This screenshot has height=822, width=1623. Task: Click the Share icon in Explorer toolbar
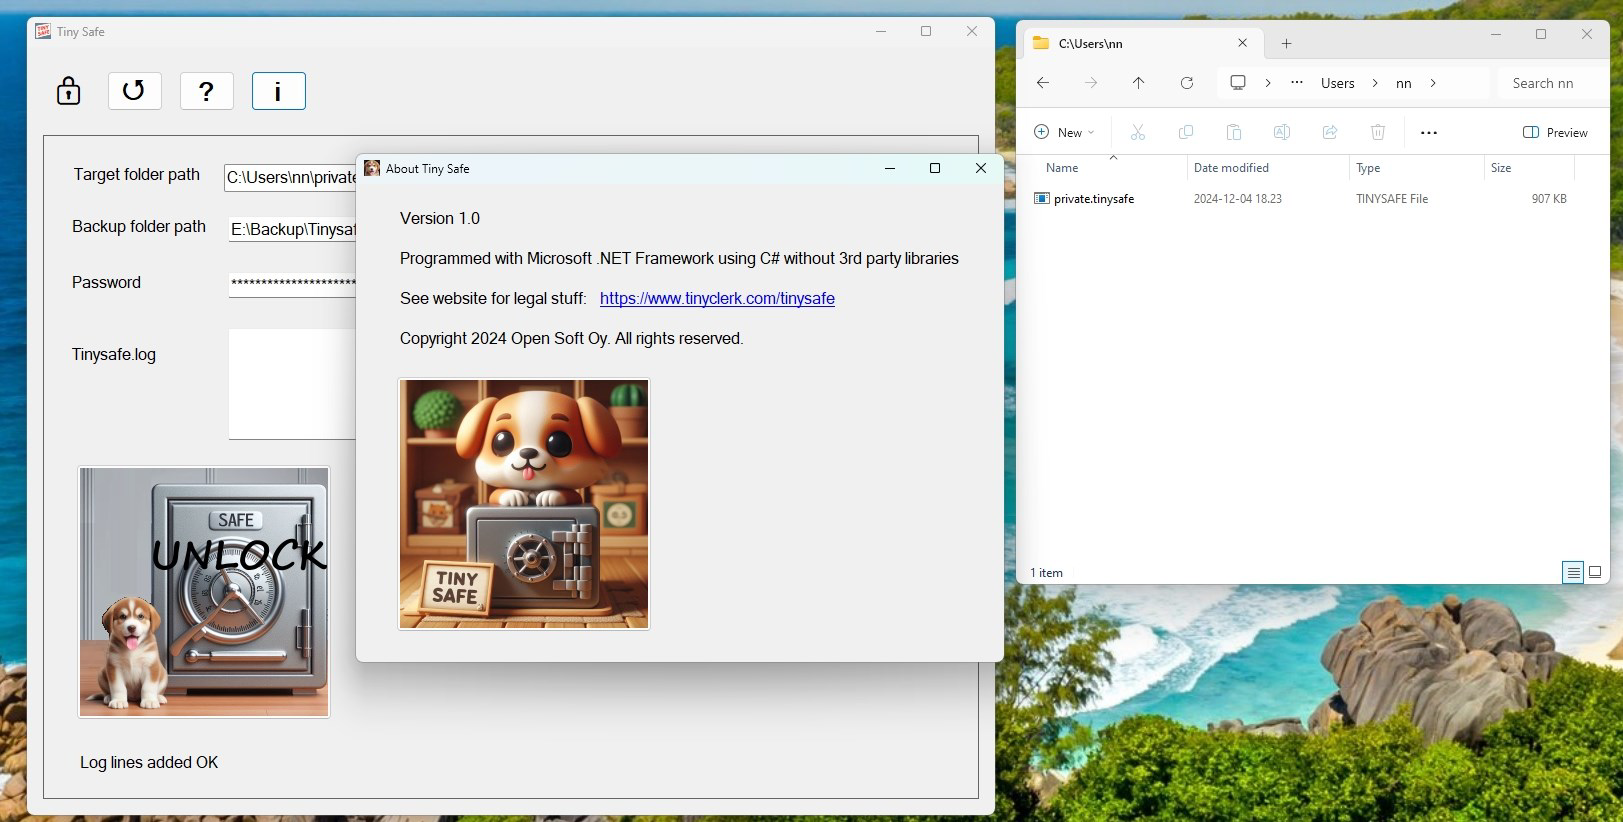pyautogui.click(x=1330, y=132)
